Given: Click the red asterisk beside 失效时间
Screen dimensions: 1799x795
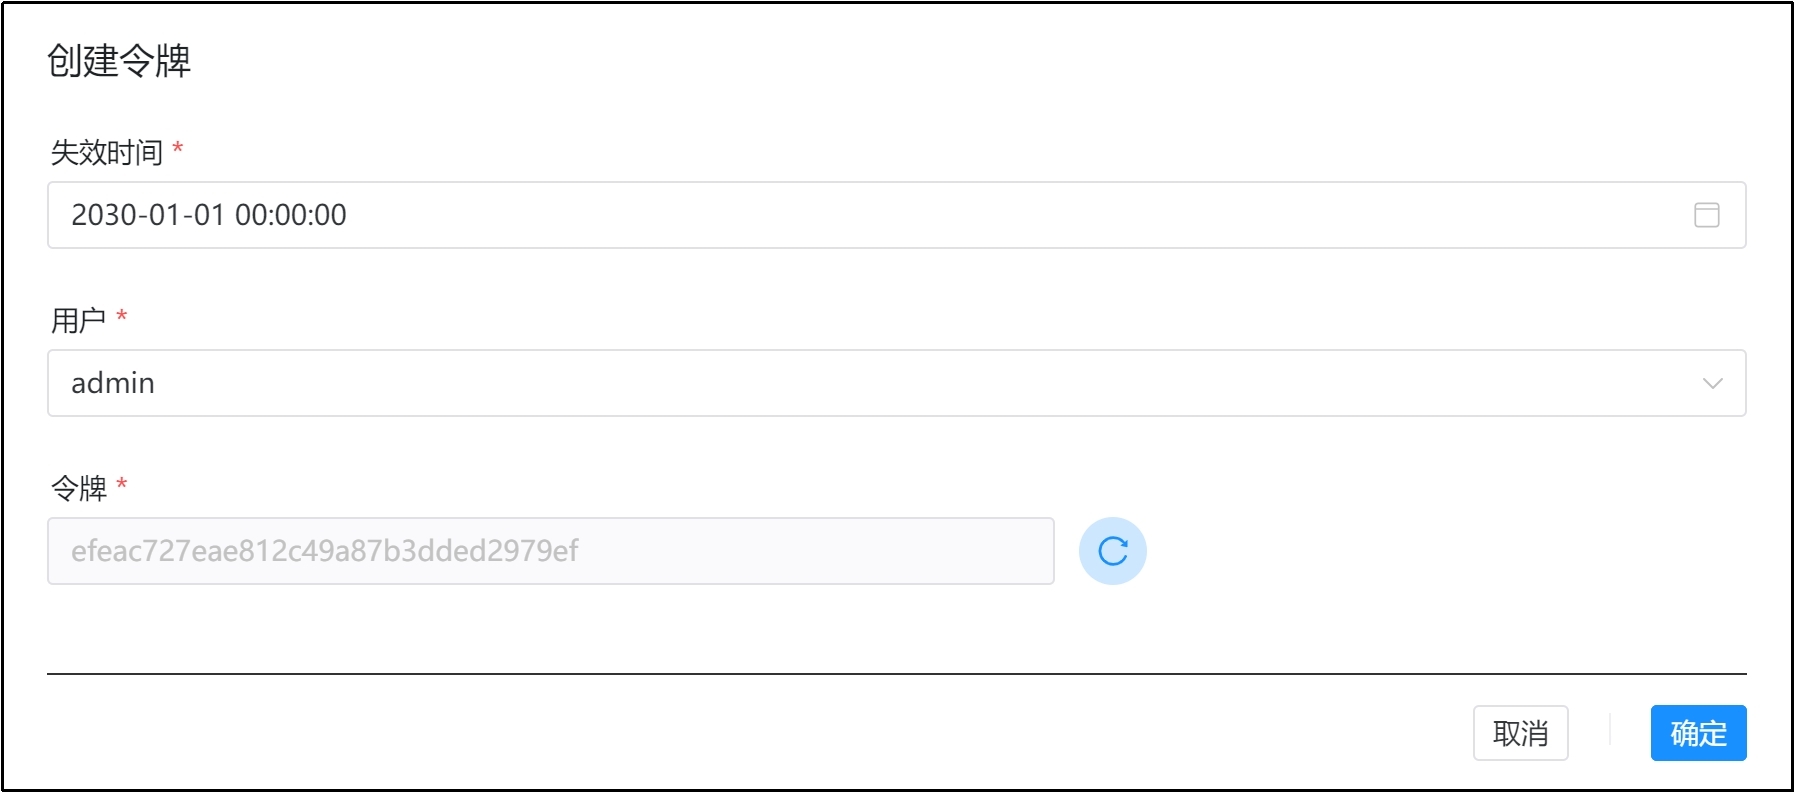Looking at the screenshot, I should coord(178,149).
